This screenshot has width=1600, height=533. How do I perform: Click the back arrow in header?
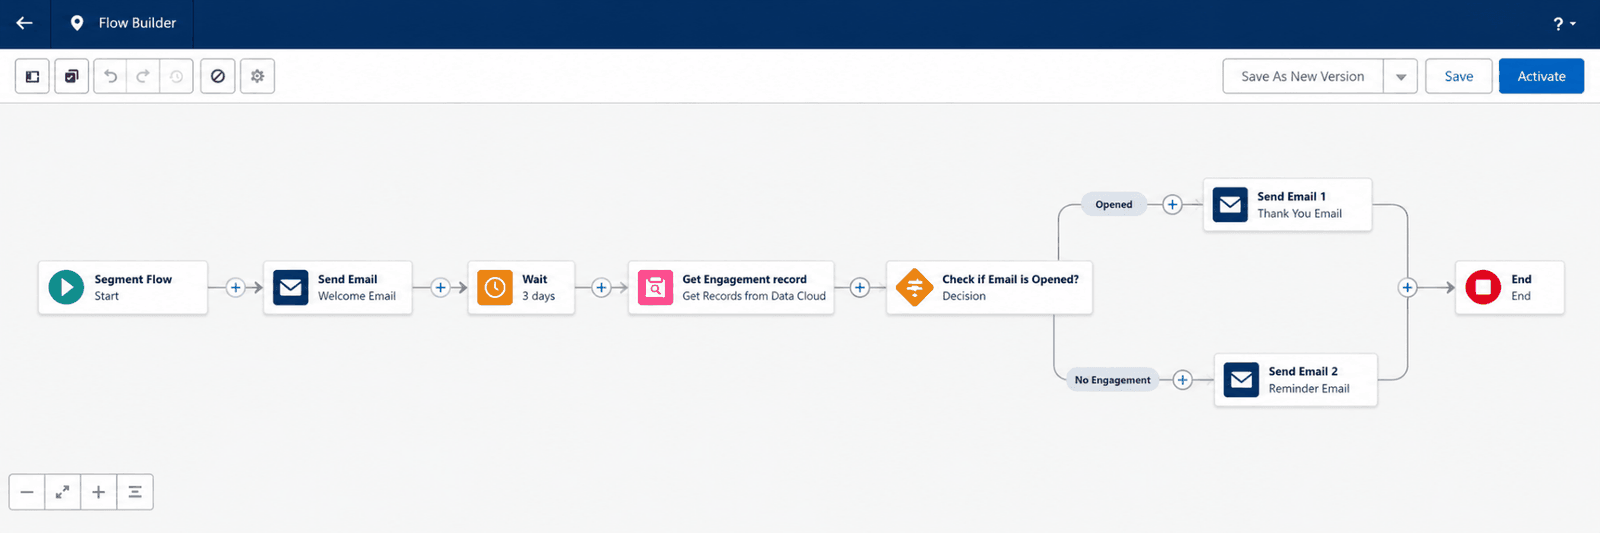[25, 23]
